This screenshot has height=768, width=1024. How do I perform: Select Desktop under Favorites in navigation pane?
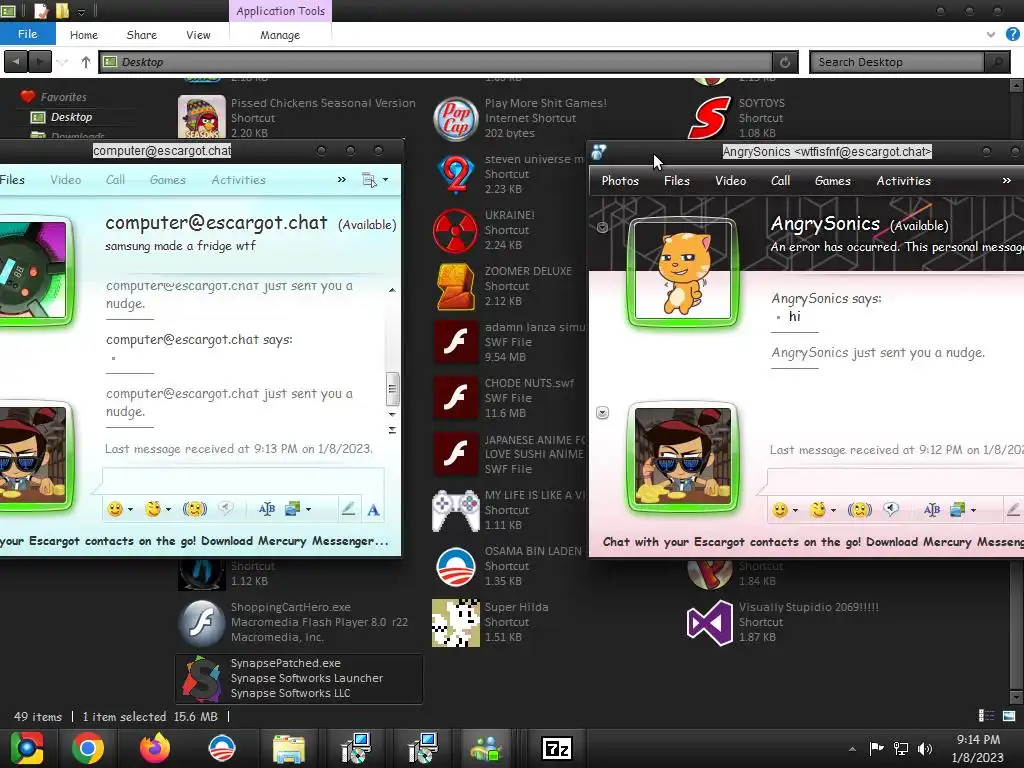(x=71, y=117)
